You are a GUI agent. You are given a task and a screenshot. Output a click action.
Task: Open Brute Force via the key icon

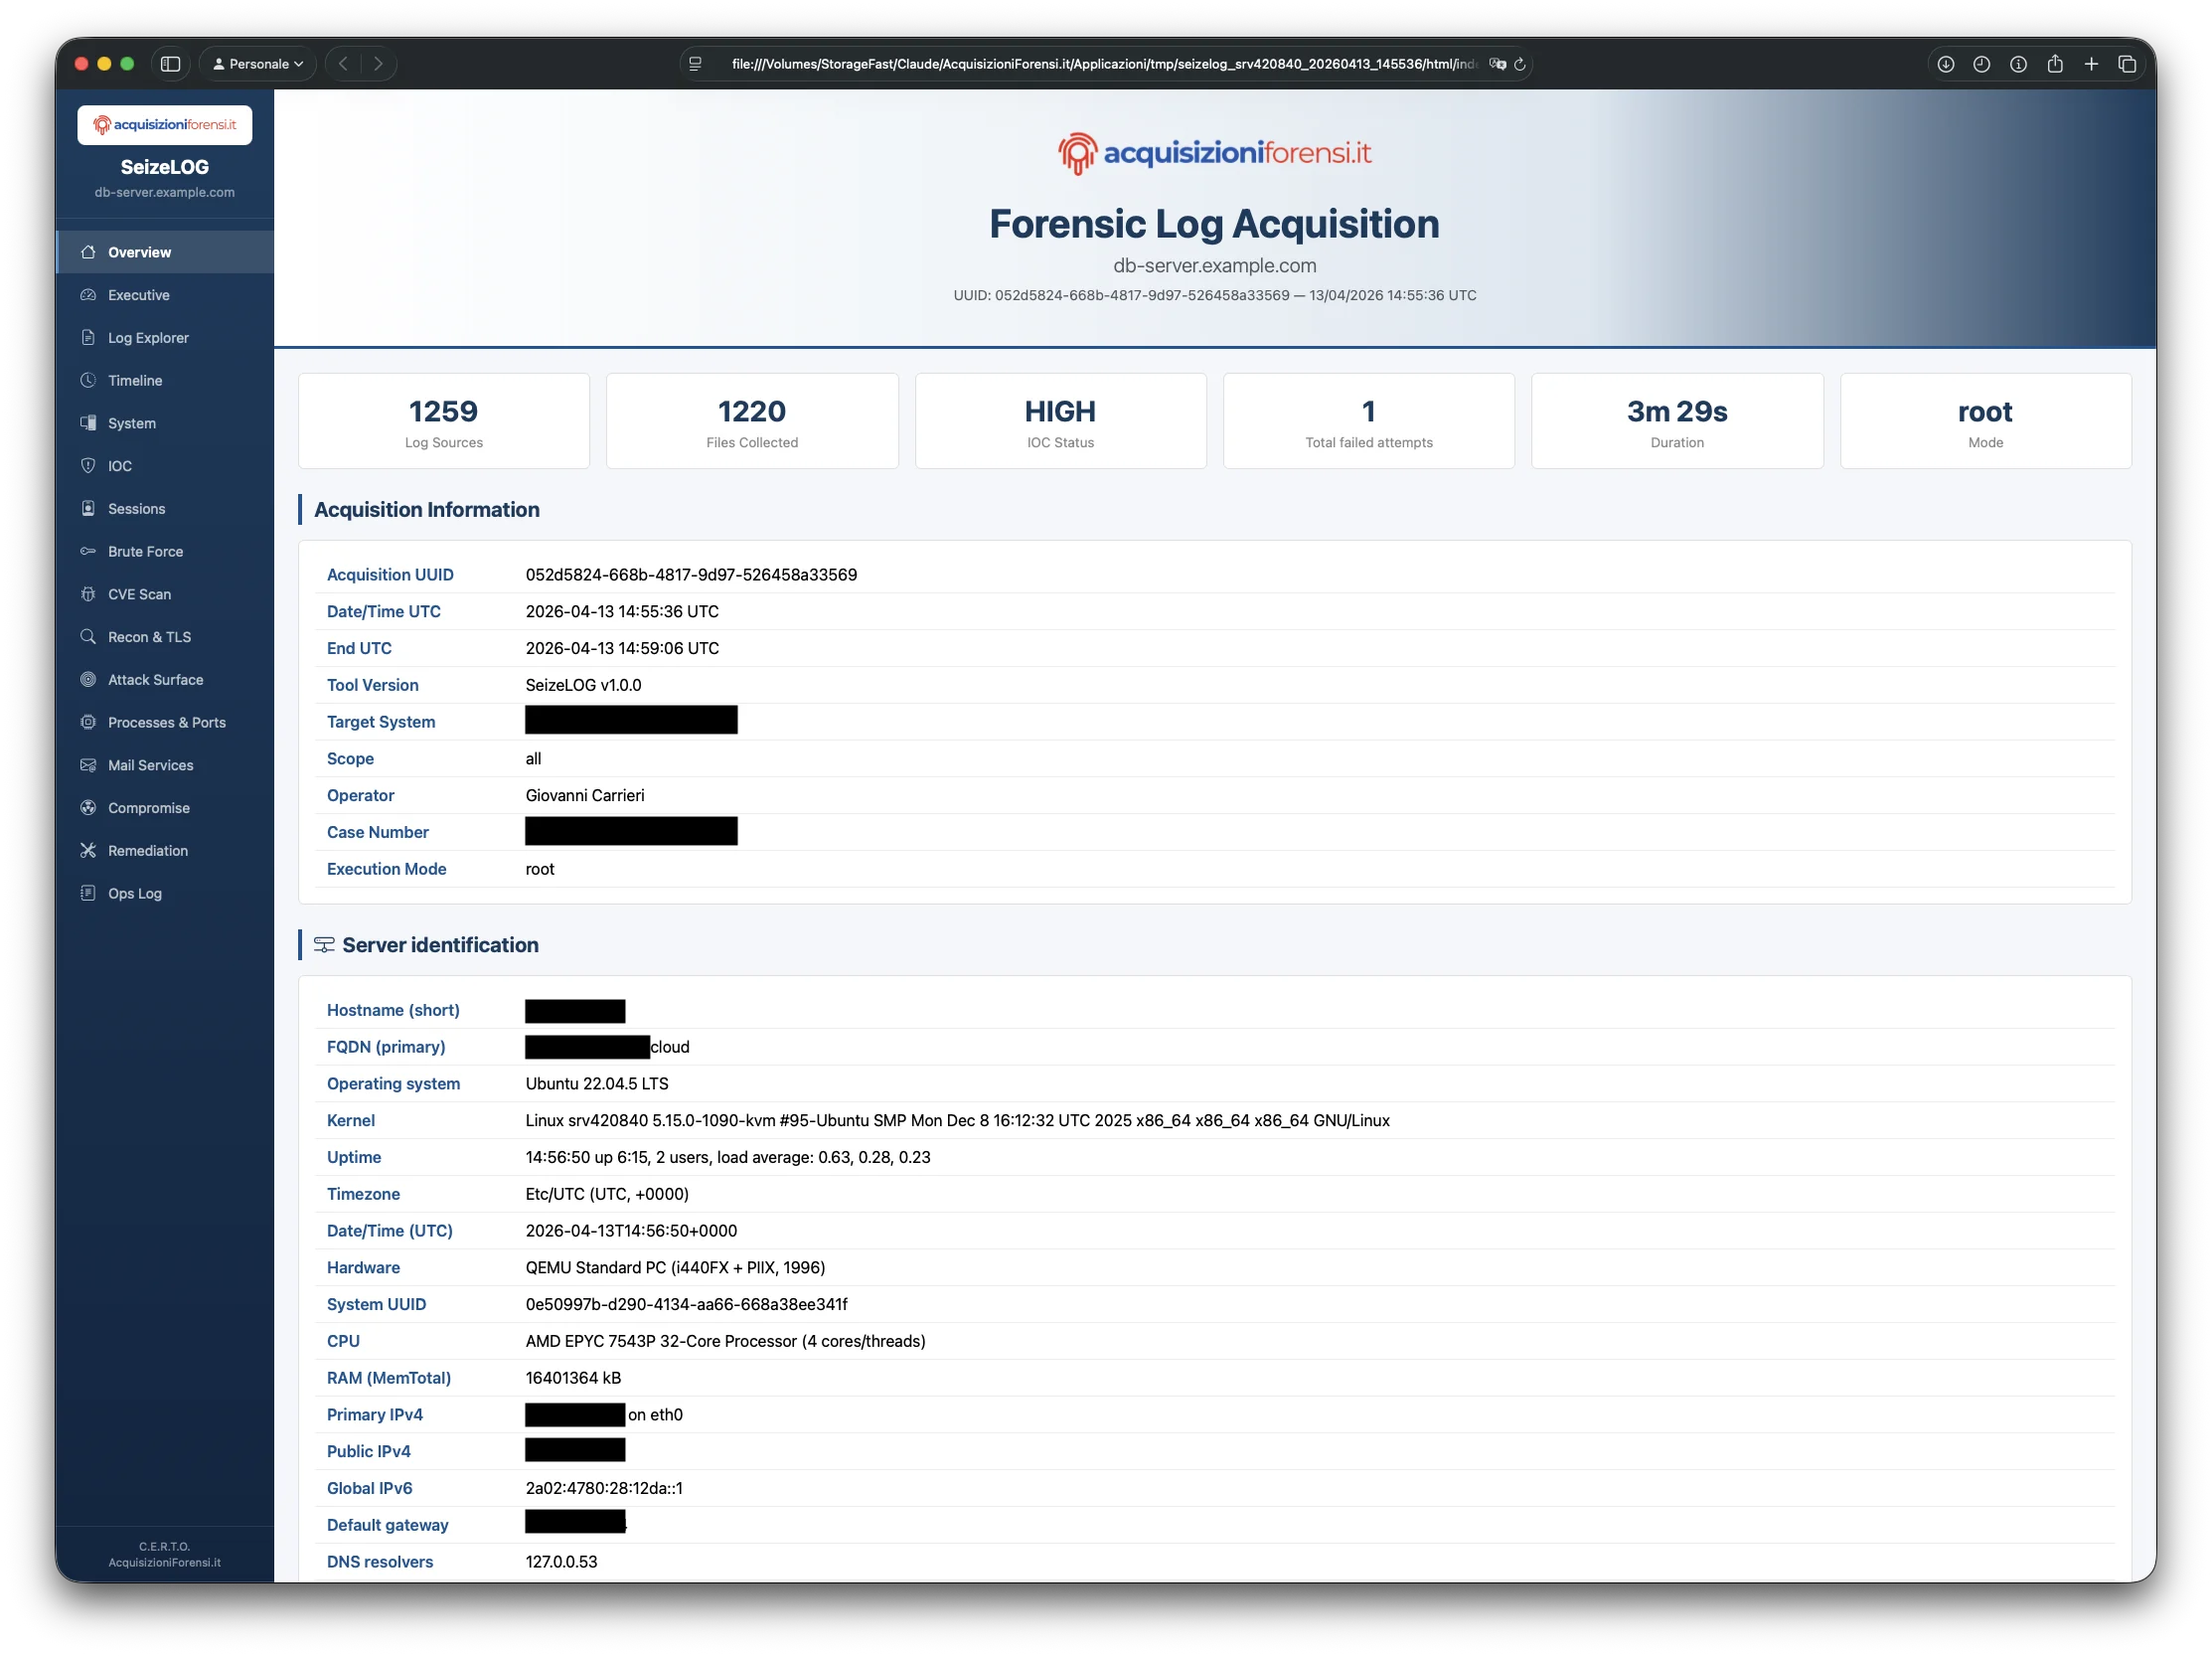tap(90, 551)
